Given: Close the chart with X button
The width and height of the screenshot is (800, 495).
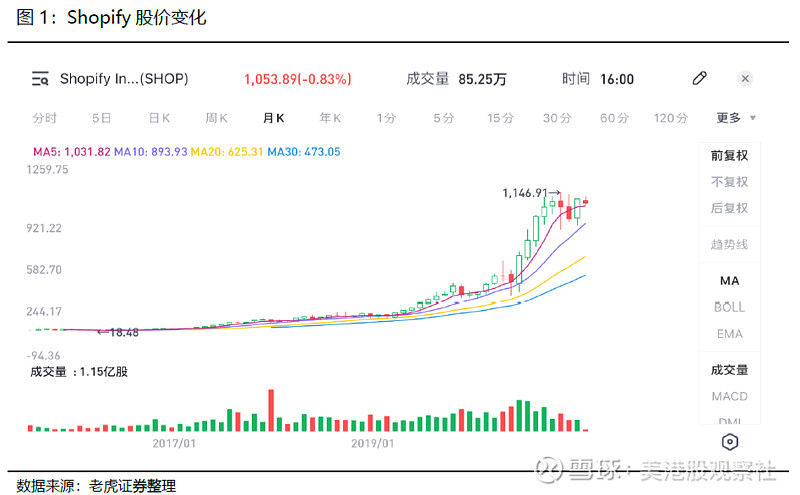Looking at the screenshot, I should coord(745,79).
